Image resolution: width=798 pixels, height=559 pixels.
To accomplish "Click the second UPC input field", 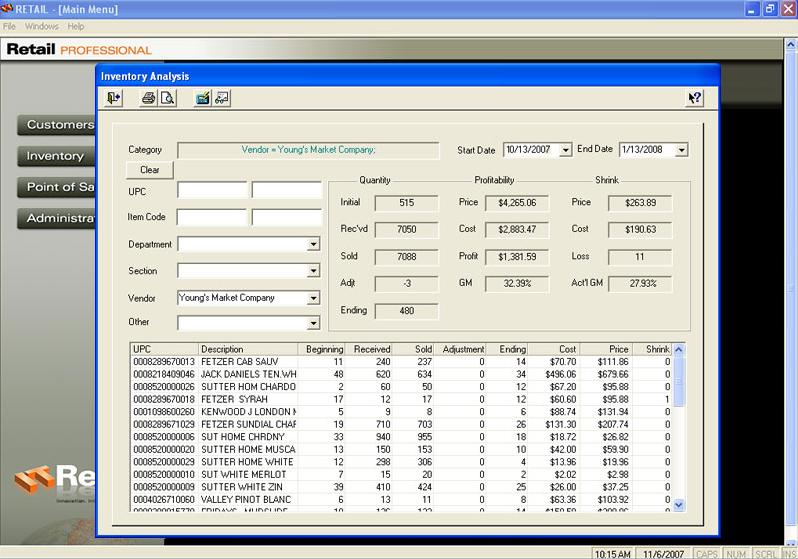I will point(287,190).
